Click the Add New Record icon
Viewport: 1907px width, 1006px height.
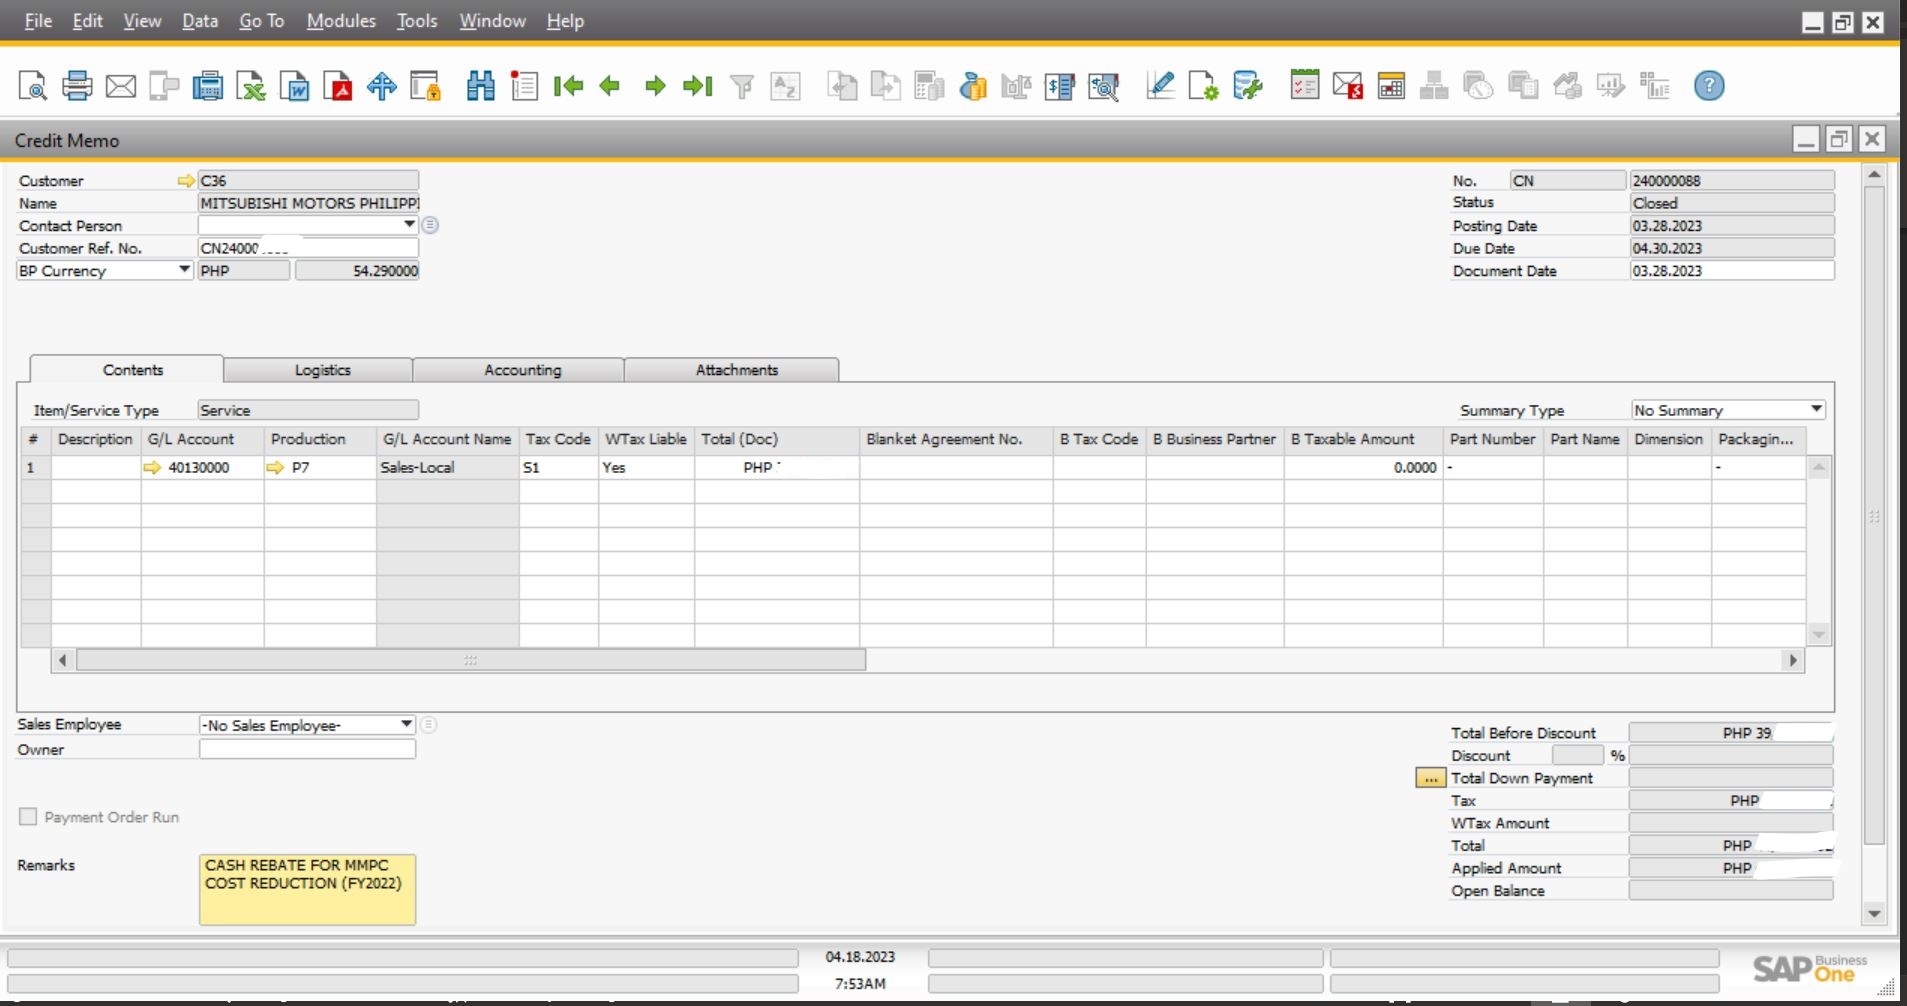[x=524, y=86]
